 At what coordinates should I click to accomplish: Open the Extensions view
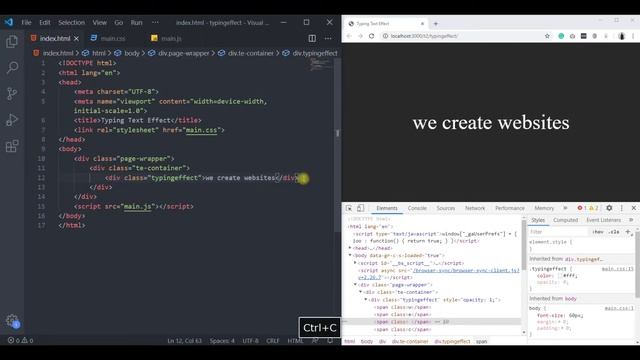click(12, 146)
